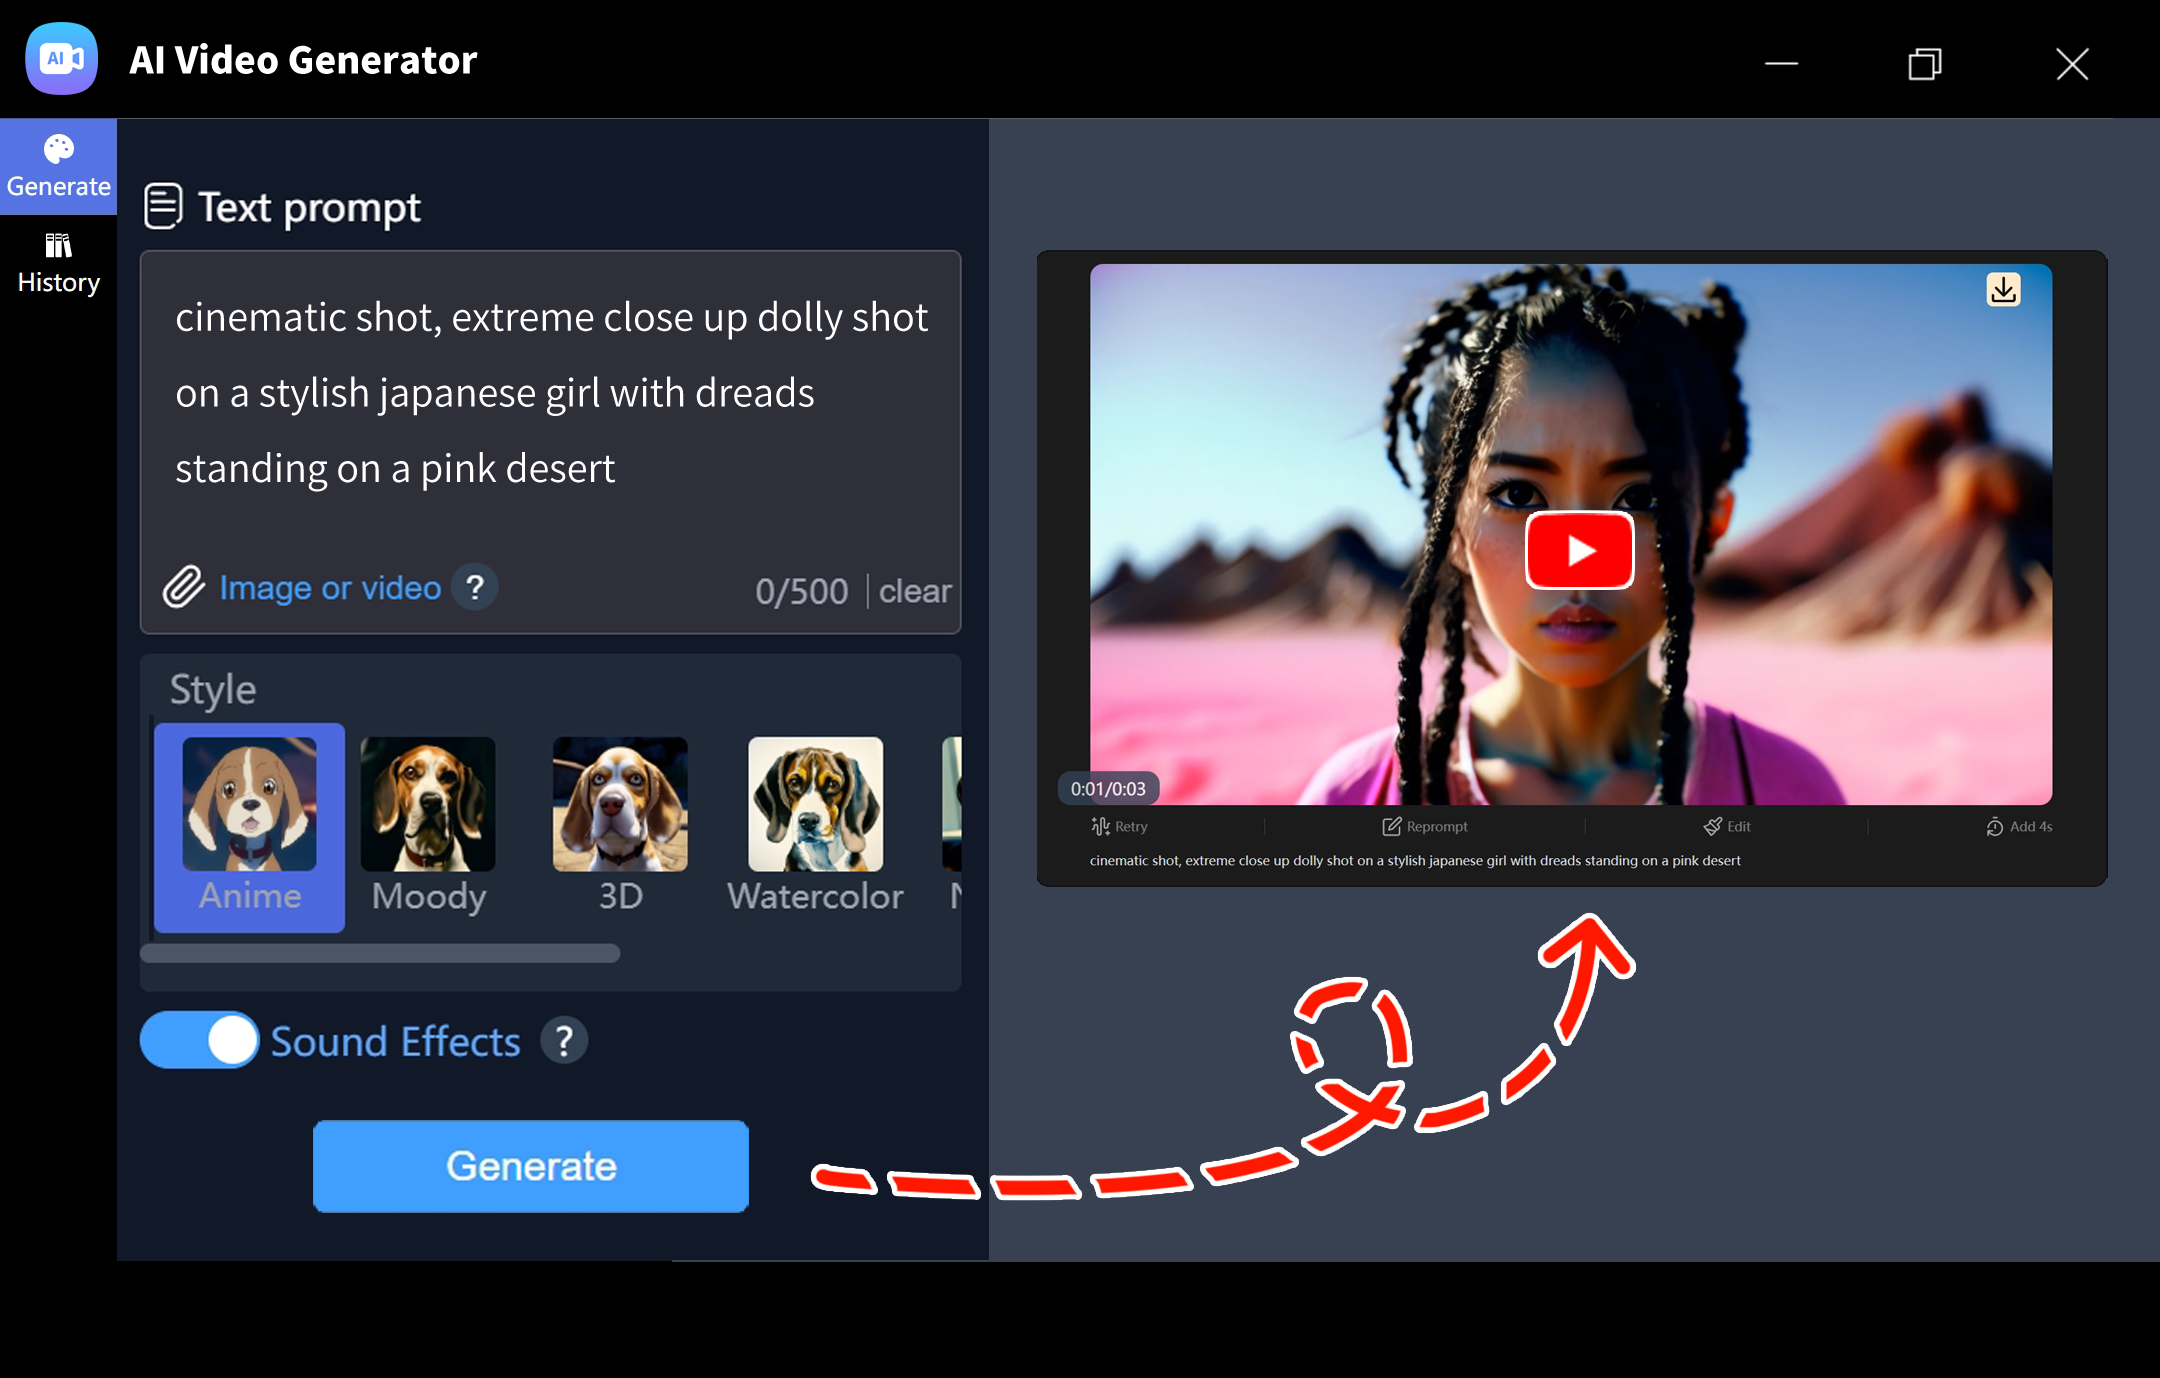Open the Sound Effects help tooltip
Viewport: 2160px width, 1378px height.
[x=564, y=1040]
